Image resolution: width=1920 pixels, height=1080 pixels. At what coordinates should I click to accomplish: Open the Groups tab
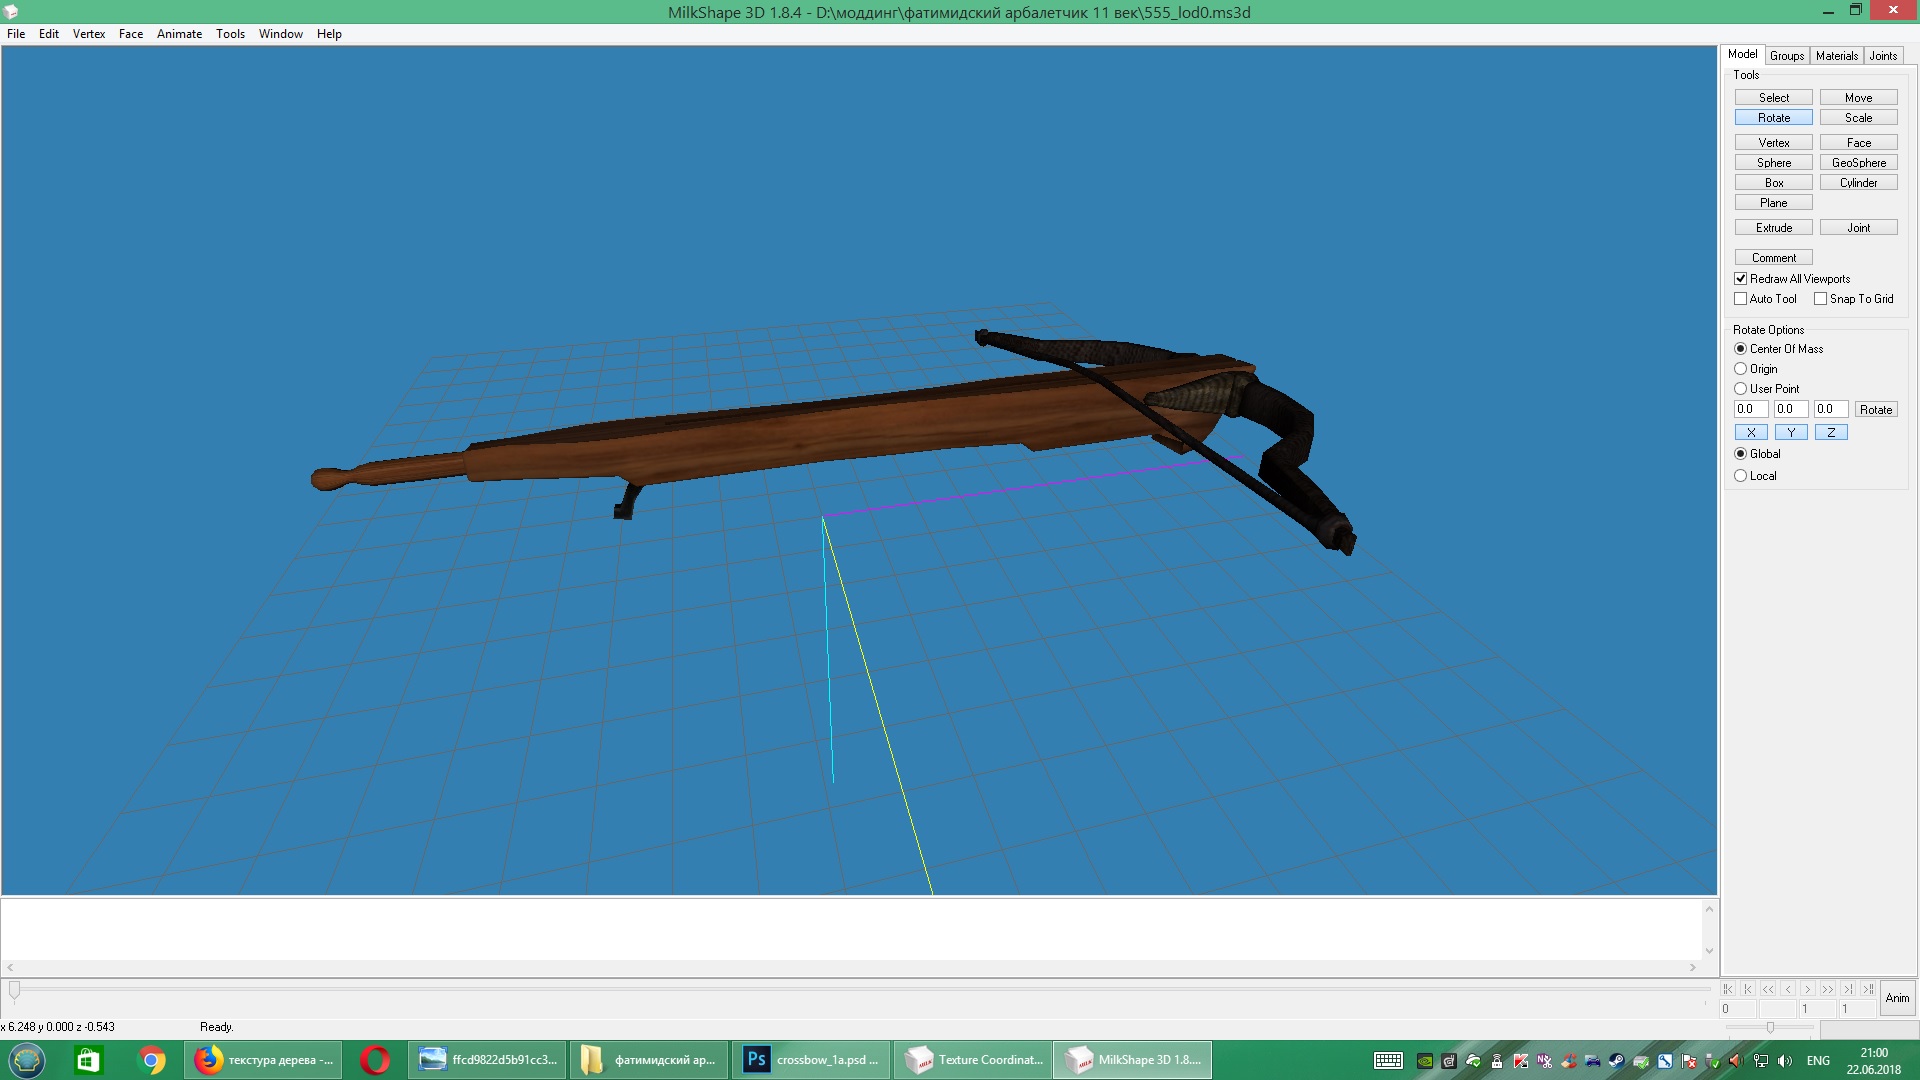point(1786,56)
